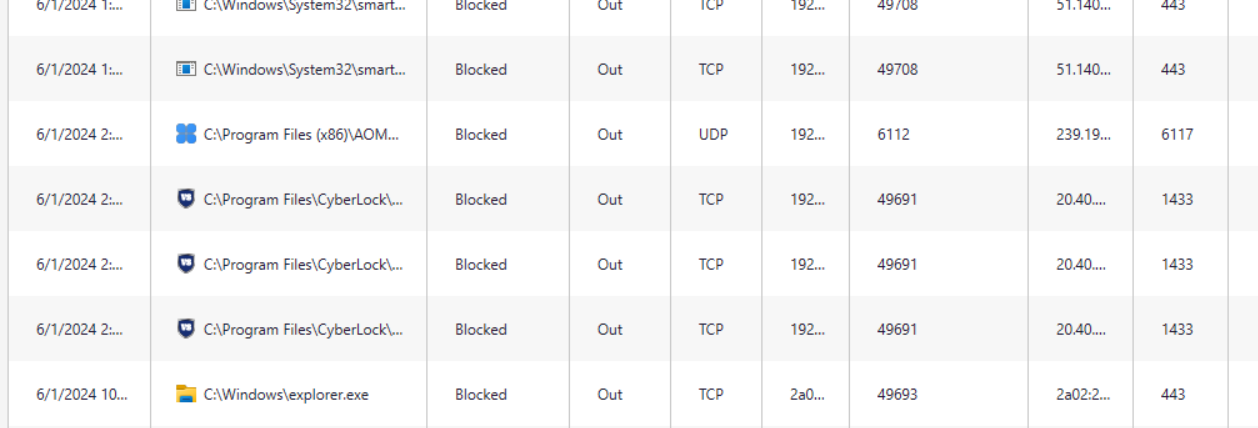
Task: Click the 239.19... remote address cell
Action: [1083, 134]
